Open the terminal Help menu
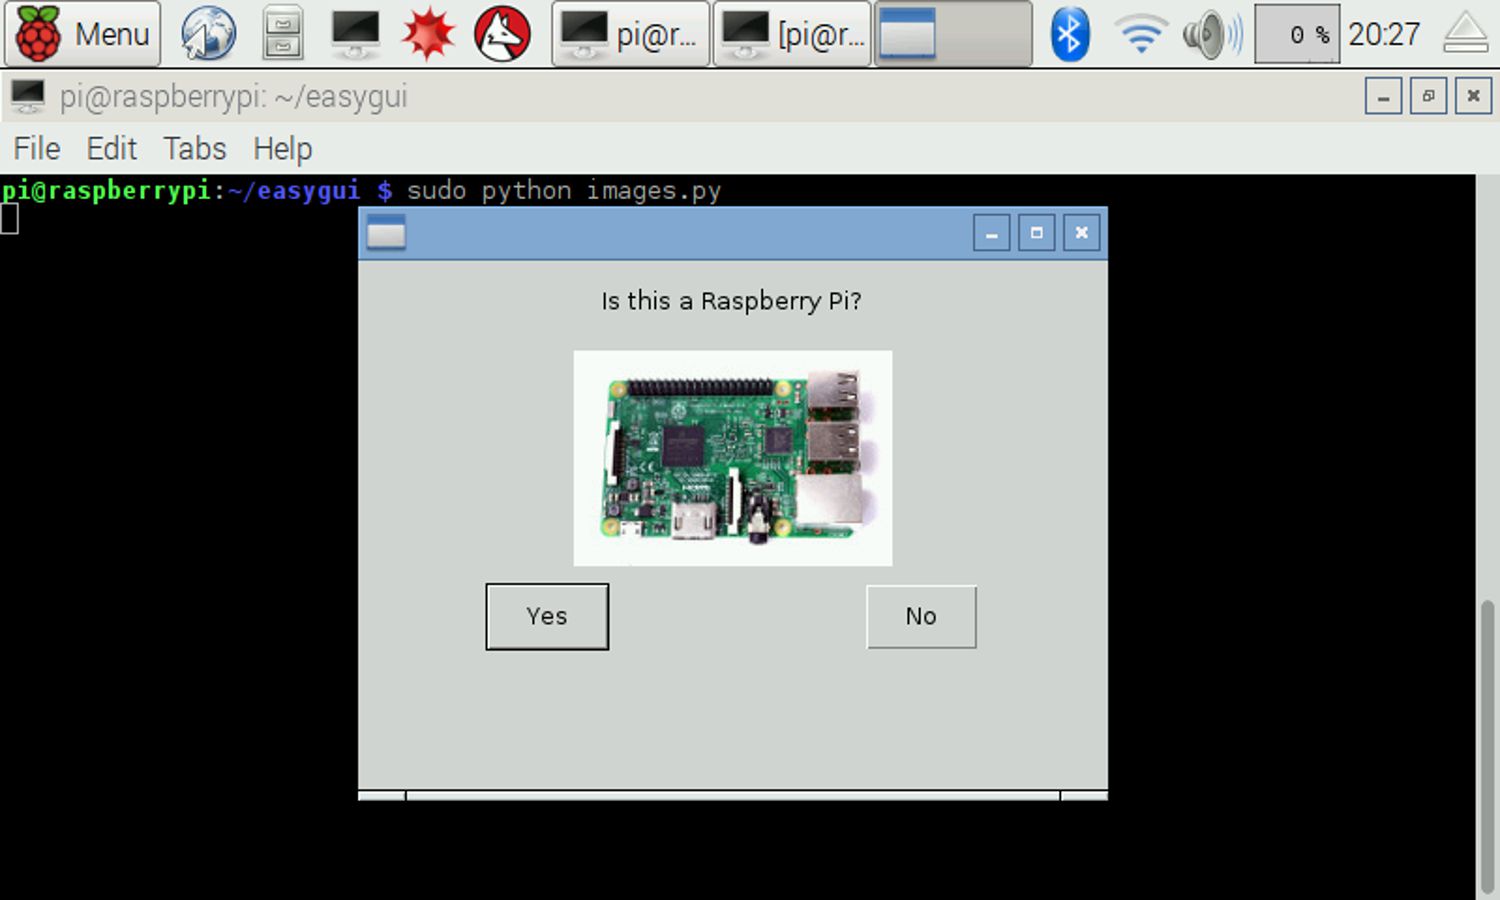The image size is (1500, 900). [x=282, y=149]
